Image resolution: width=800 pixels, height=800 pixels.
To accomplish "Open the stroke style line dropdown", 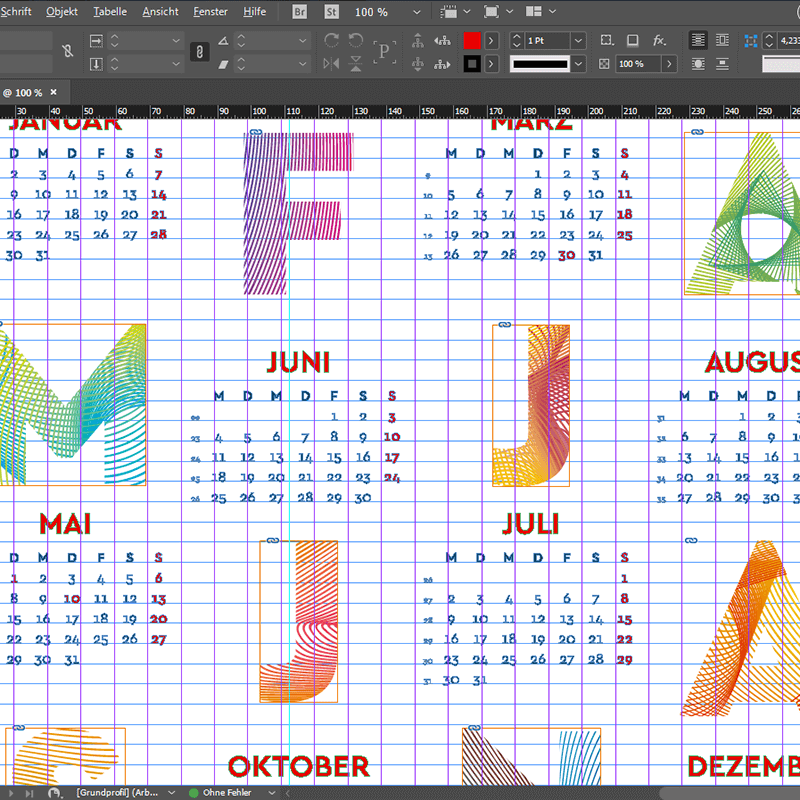I will 578,64.
